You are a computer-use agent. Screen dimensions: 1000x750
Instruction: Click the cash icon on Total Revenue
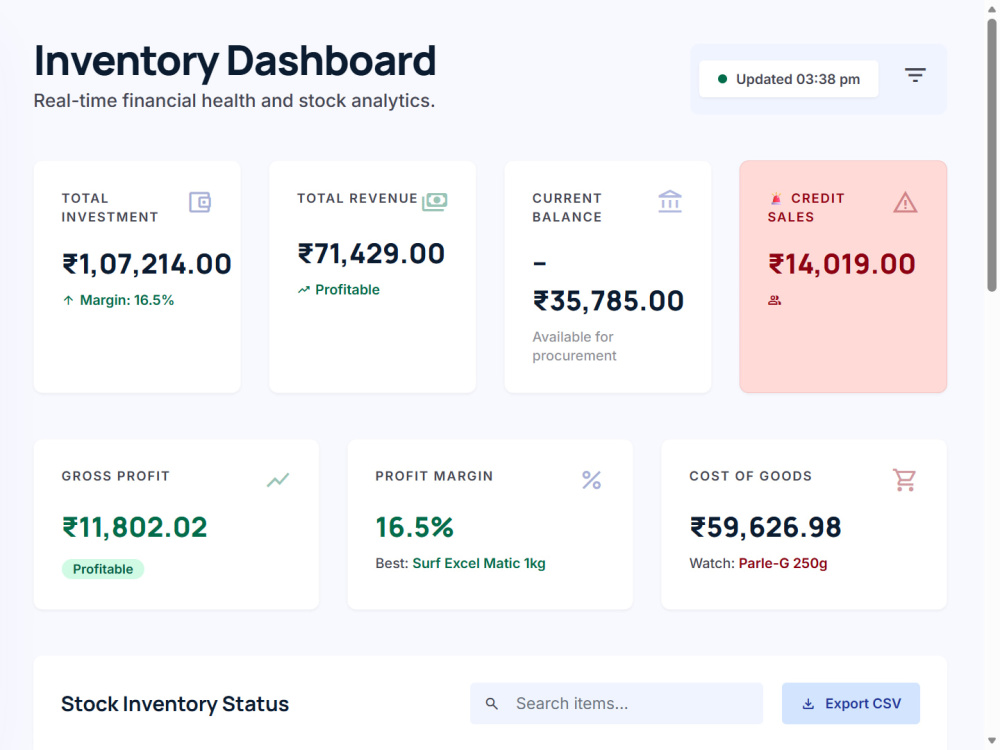coord(434,202)
